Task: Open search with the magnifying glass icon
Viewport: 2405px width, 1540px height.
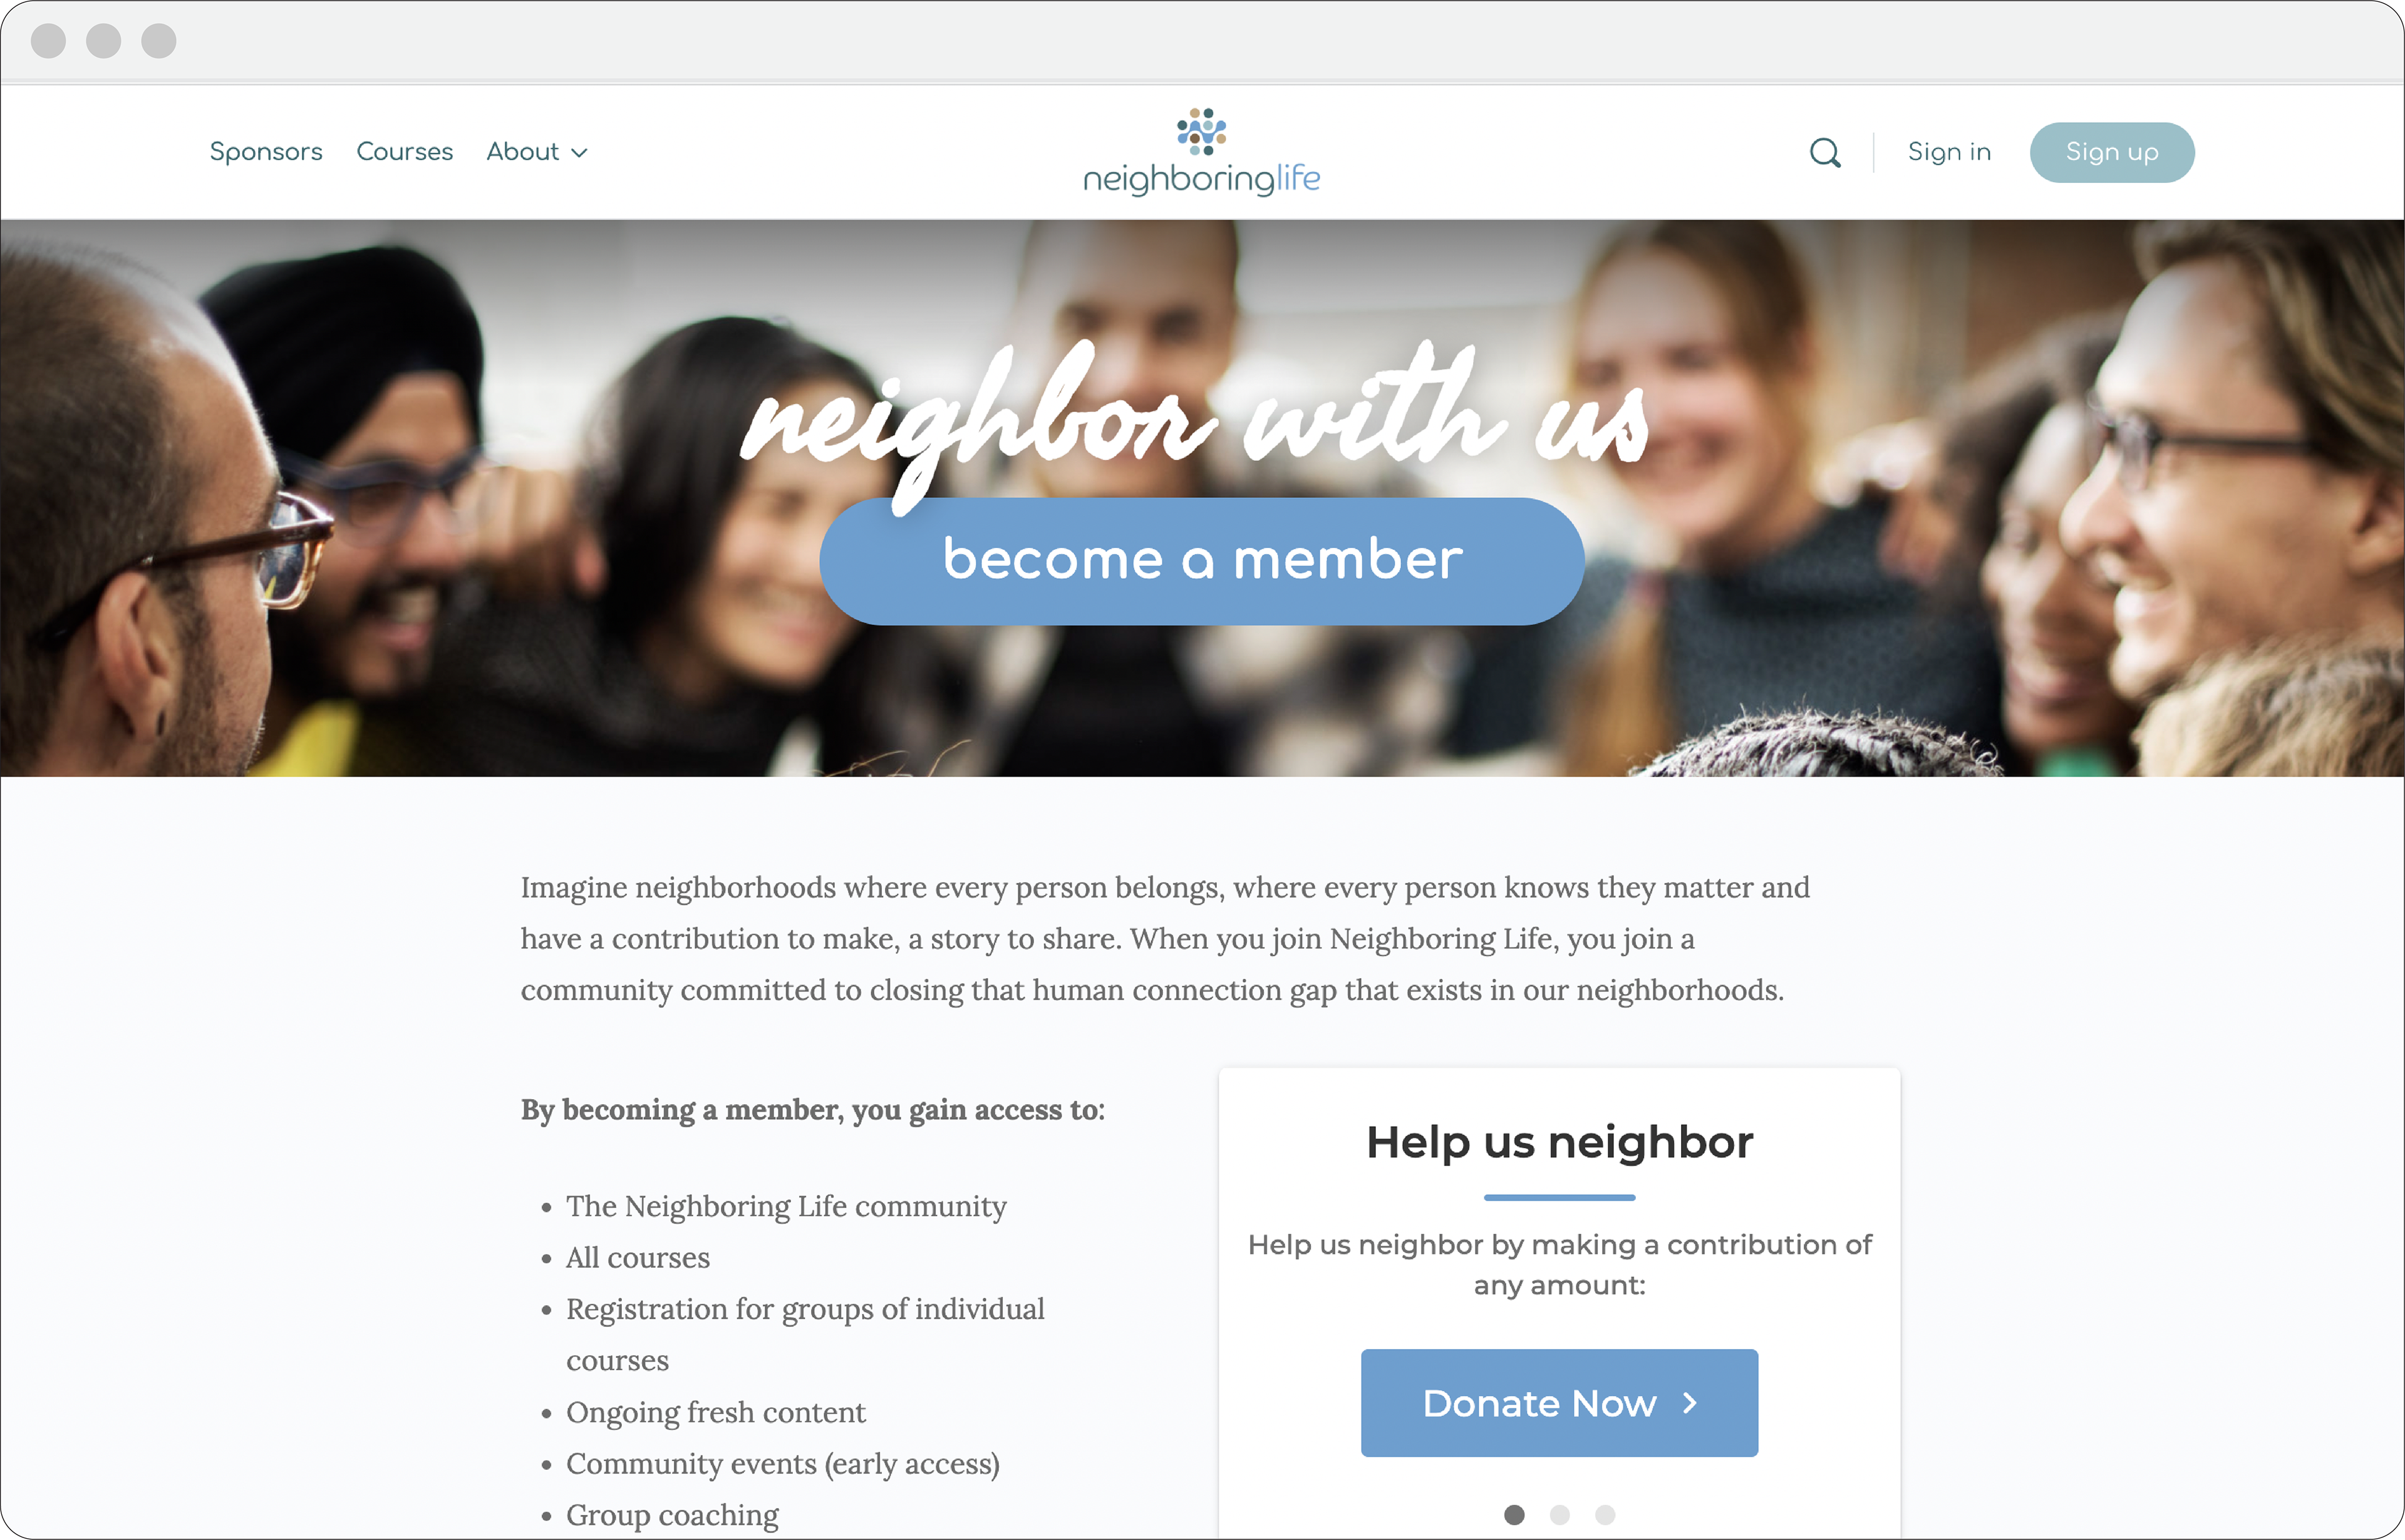Action: click(x=1825, y=152)
